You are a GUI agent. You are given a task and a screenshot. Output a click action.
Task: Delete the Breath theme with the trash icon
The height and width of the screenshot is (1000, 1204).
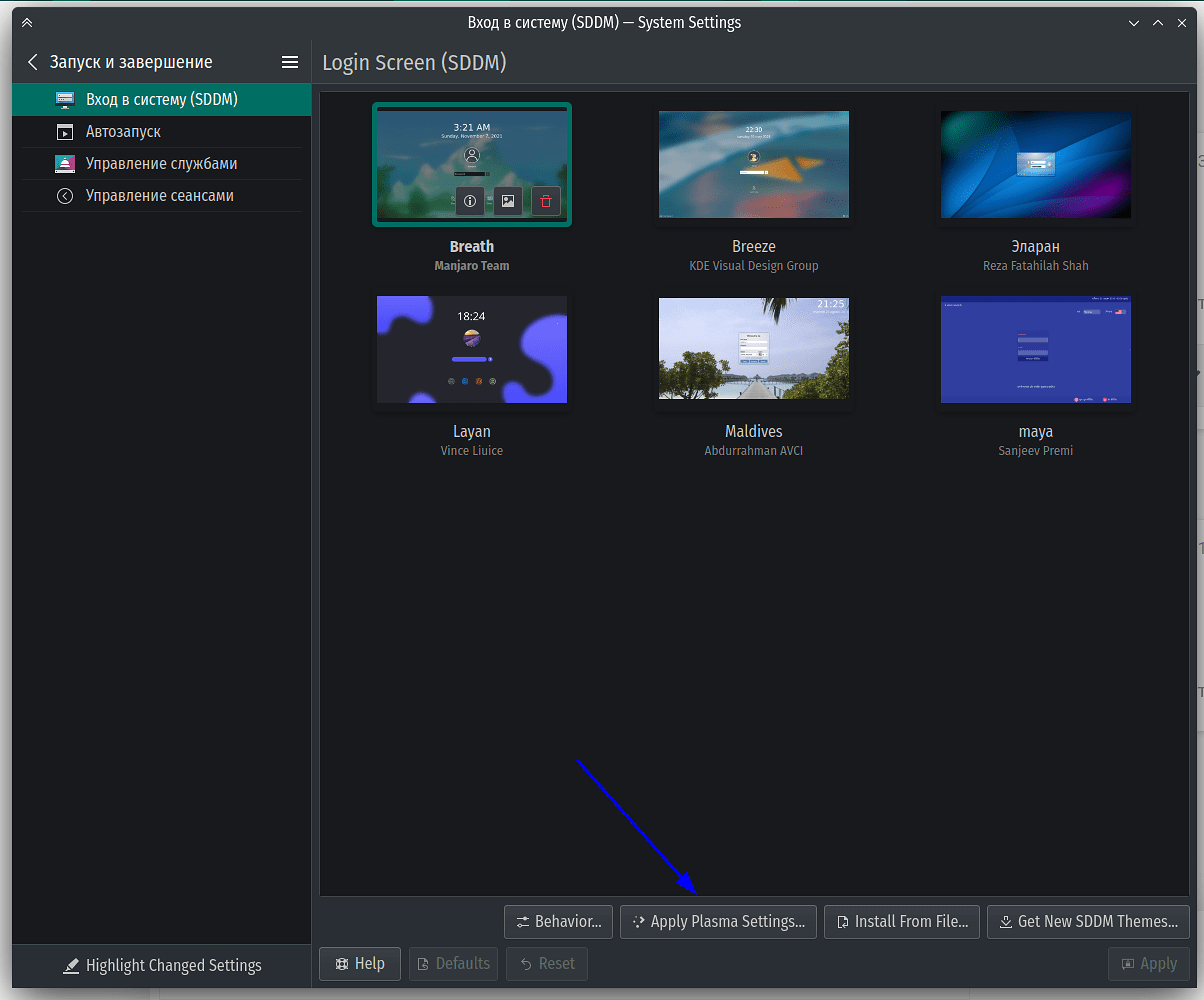pyautogui.click(x=545, y=201)
